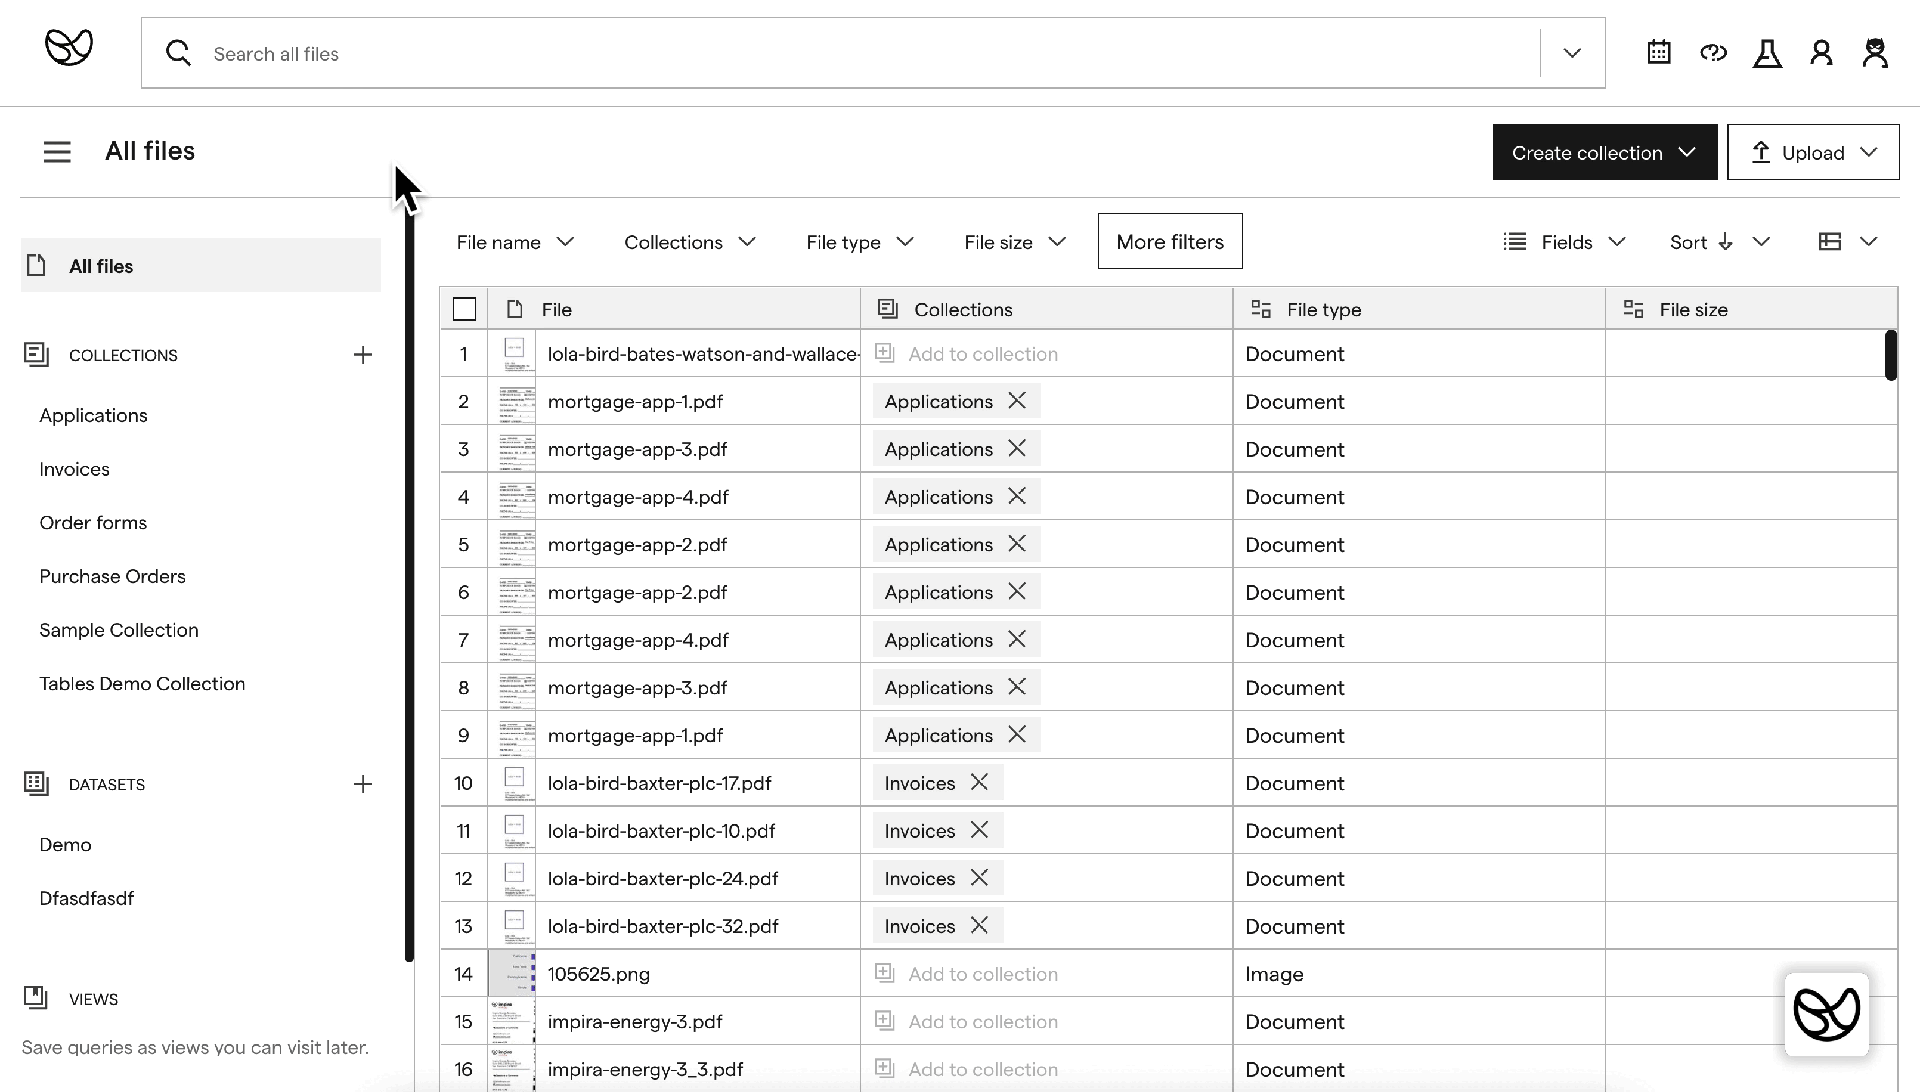Open the Order forms collection

[93, 523]
